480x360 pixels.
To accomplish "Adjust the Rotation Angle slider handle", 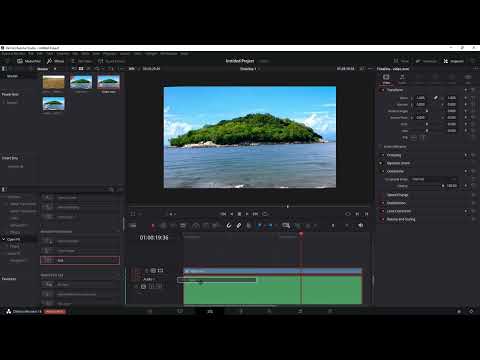I will pyautogui.click(x=427, y=111).
